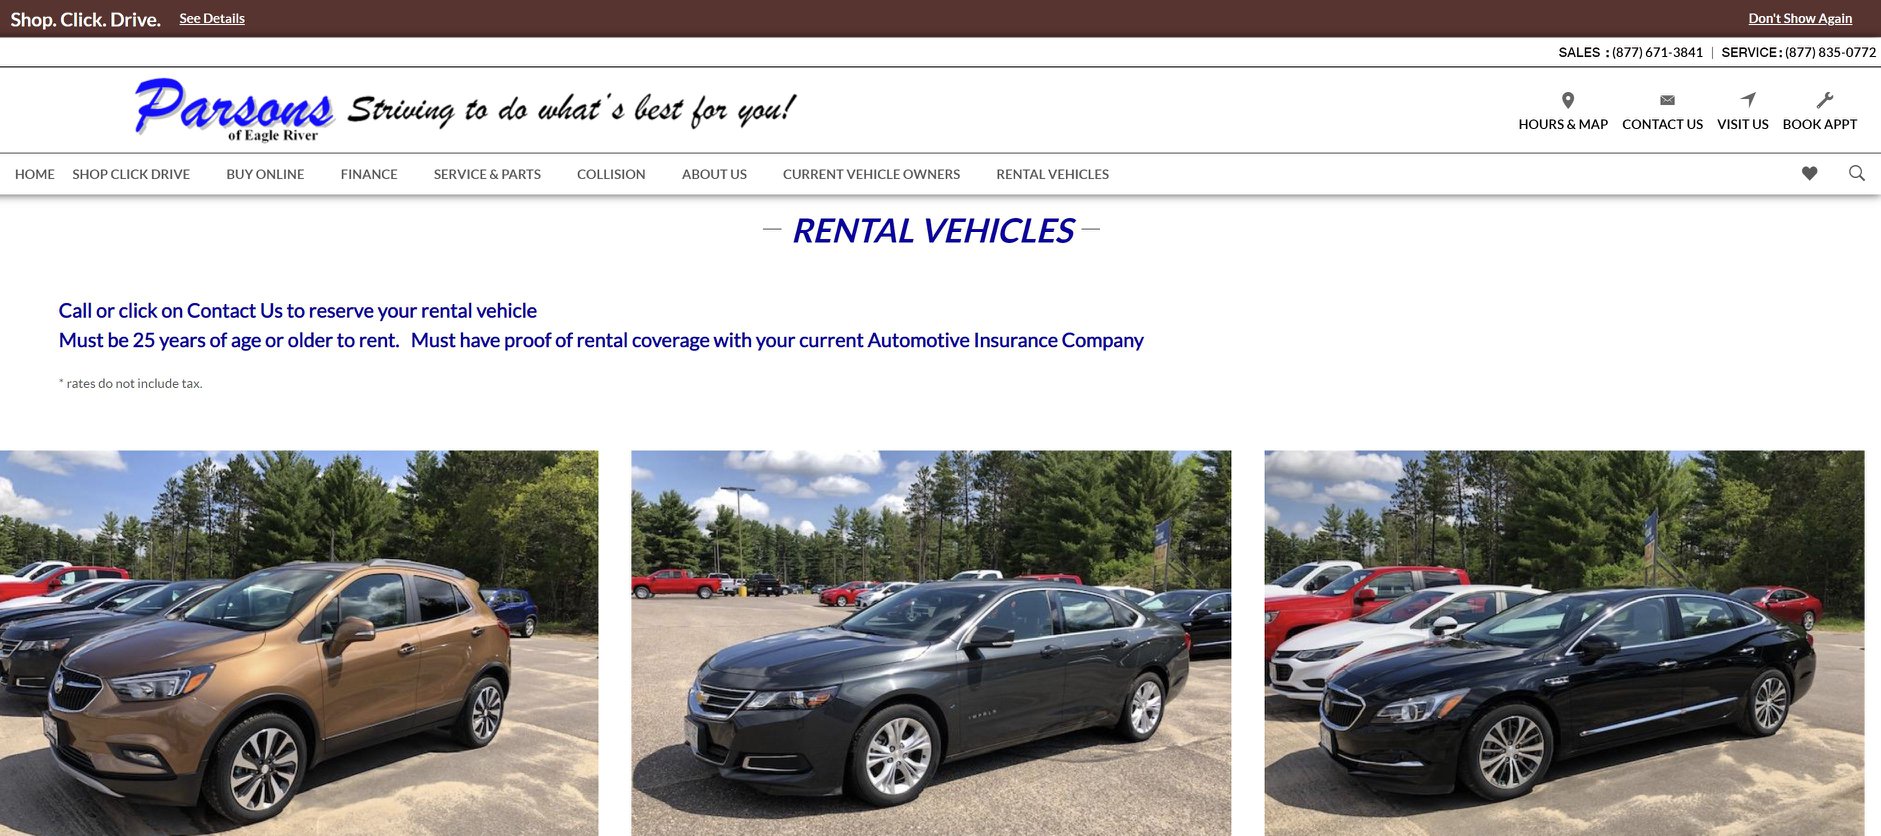Click the black Buick sedan photo
The width and height of the screenshot is (1881, 836).
pos(1564,643)
